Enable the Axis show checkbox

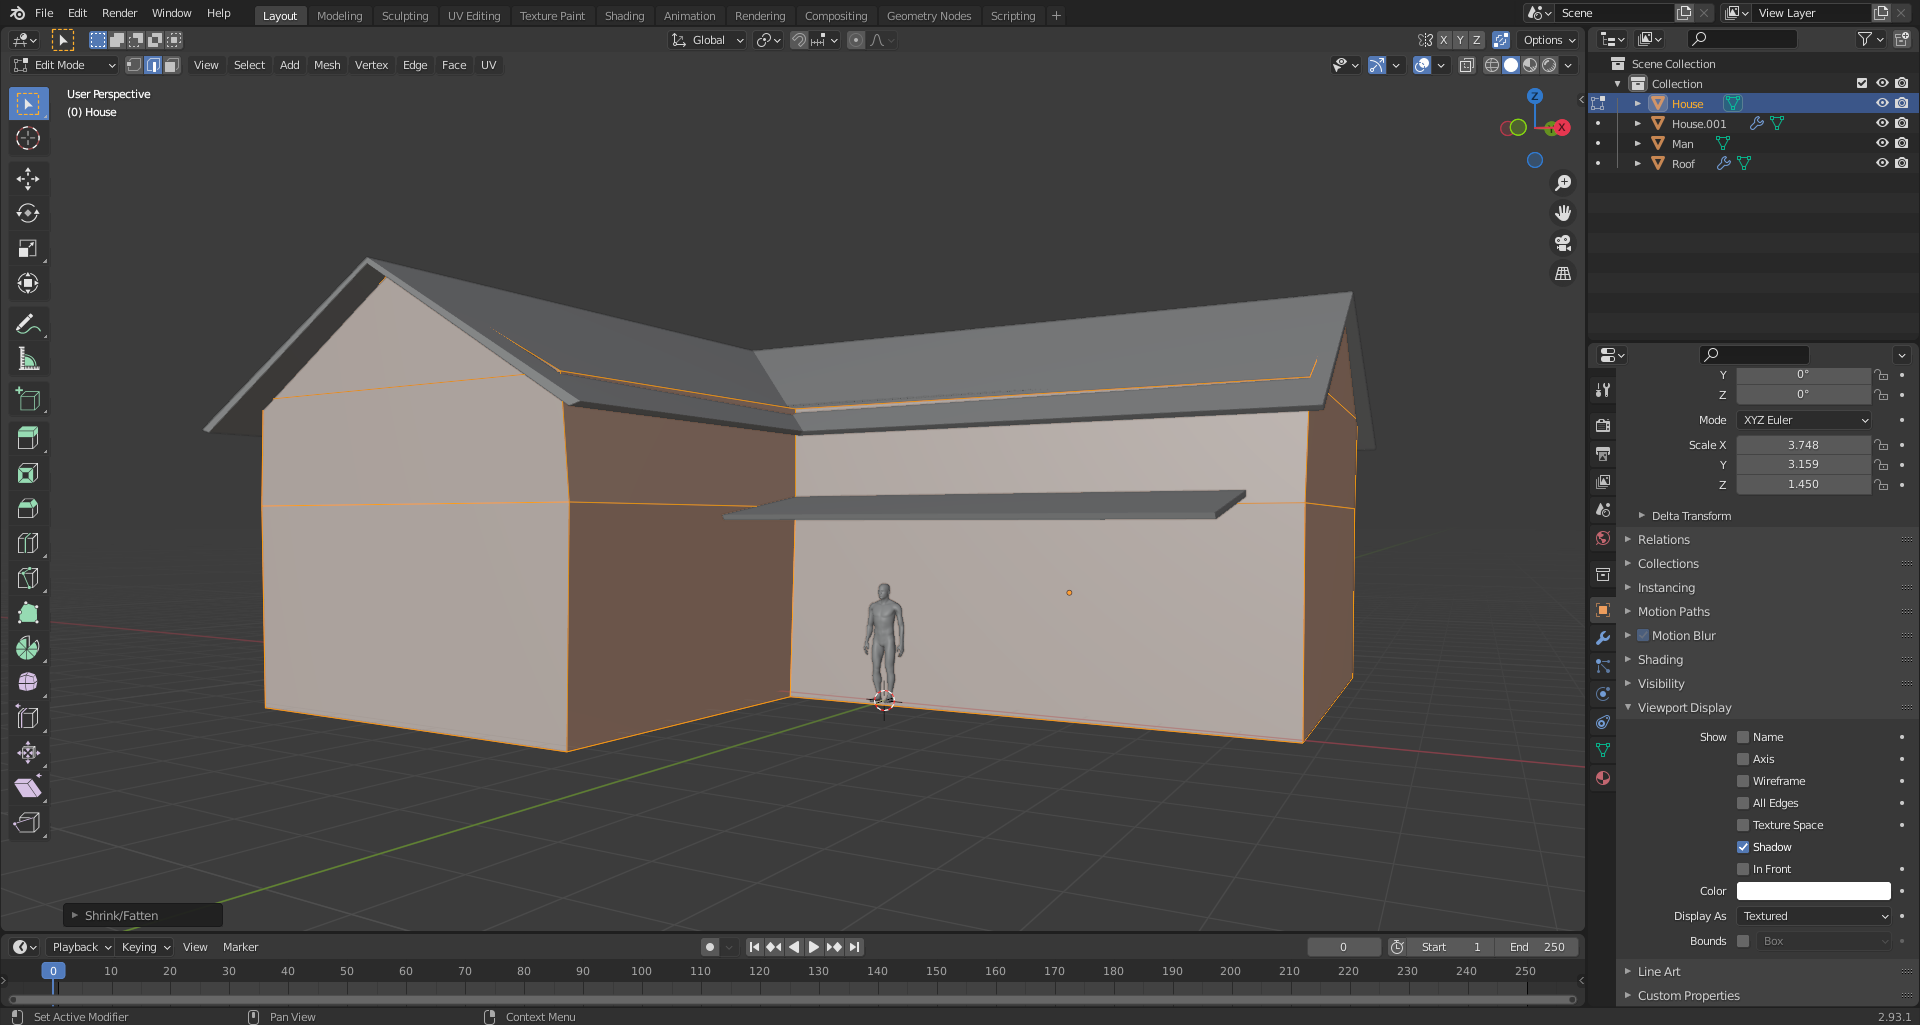coord(1743,759)
